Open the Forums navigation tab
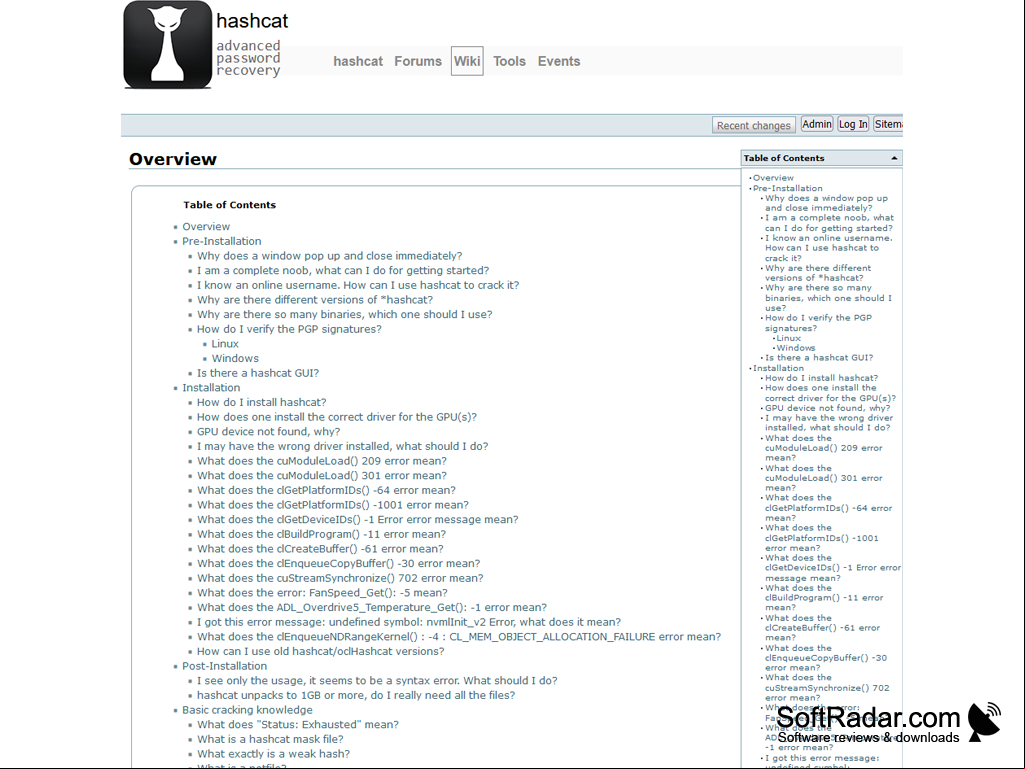 [418, 61]
